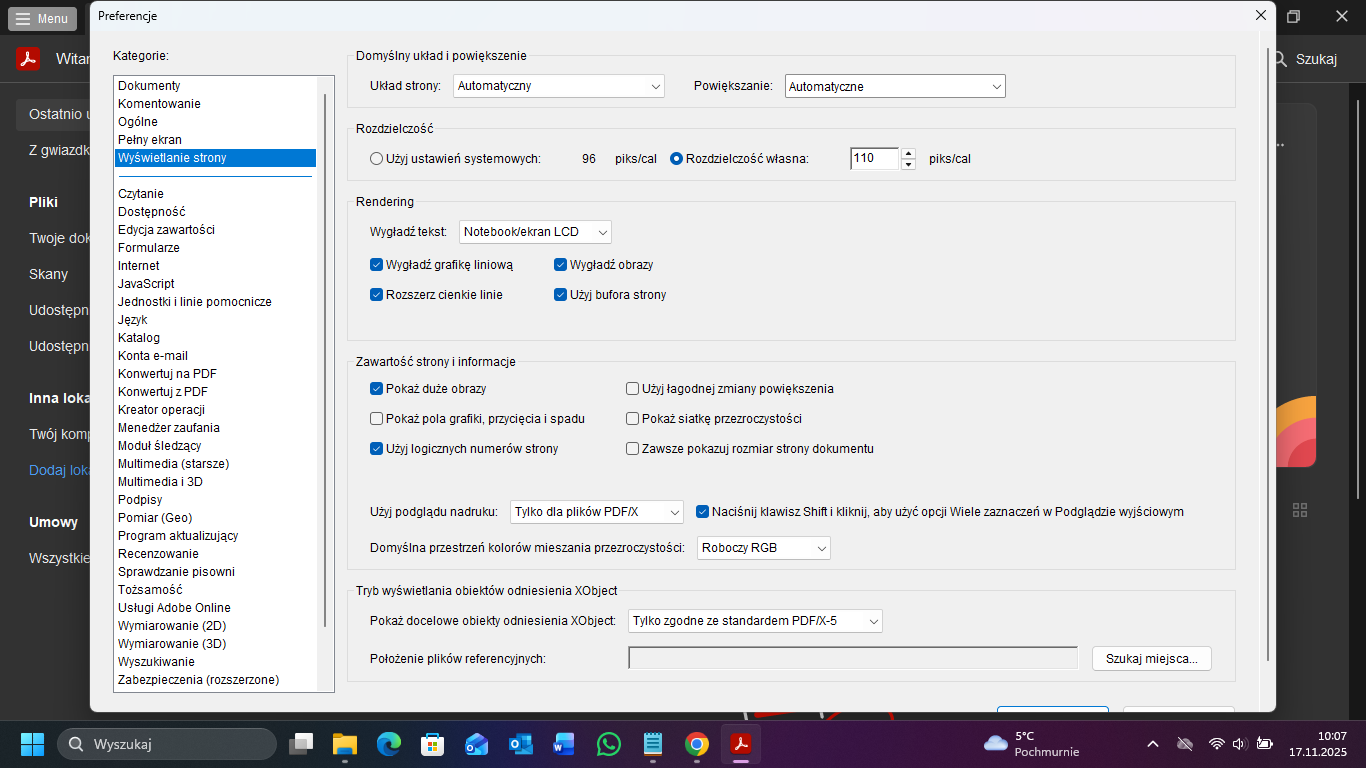The width and height of the screenshot is (1366, 768).
Task: Open the Menu button in Acrobat
Action: click(x=42, y=19)
